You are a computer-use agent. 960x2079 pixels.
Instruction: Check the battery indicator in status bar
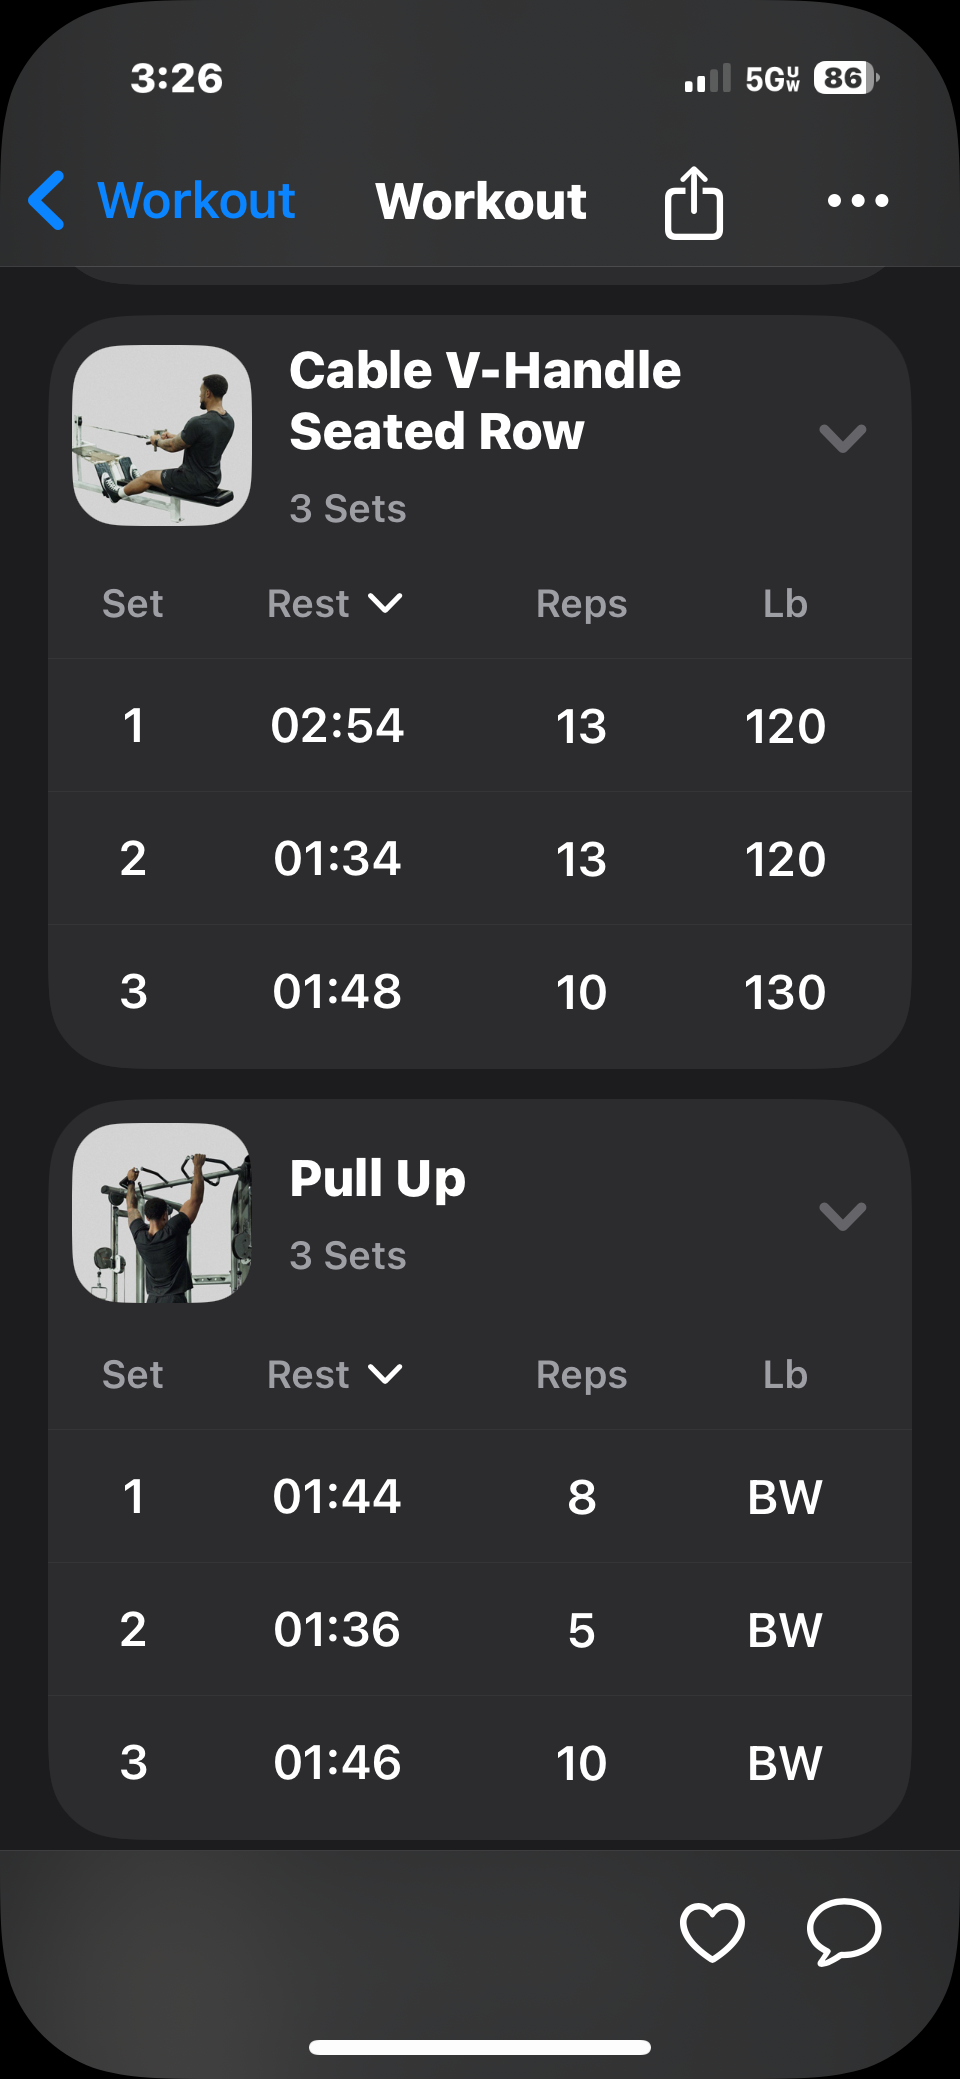click(845, 78)
